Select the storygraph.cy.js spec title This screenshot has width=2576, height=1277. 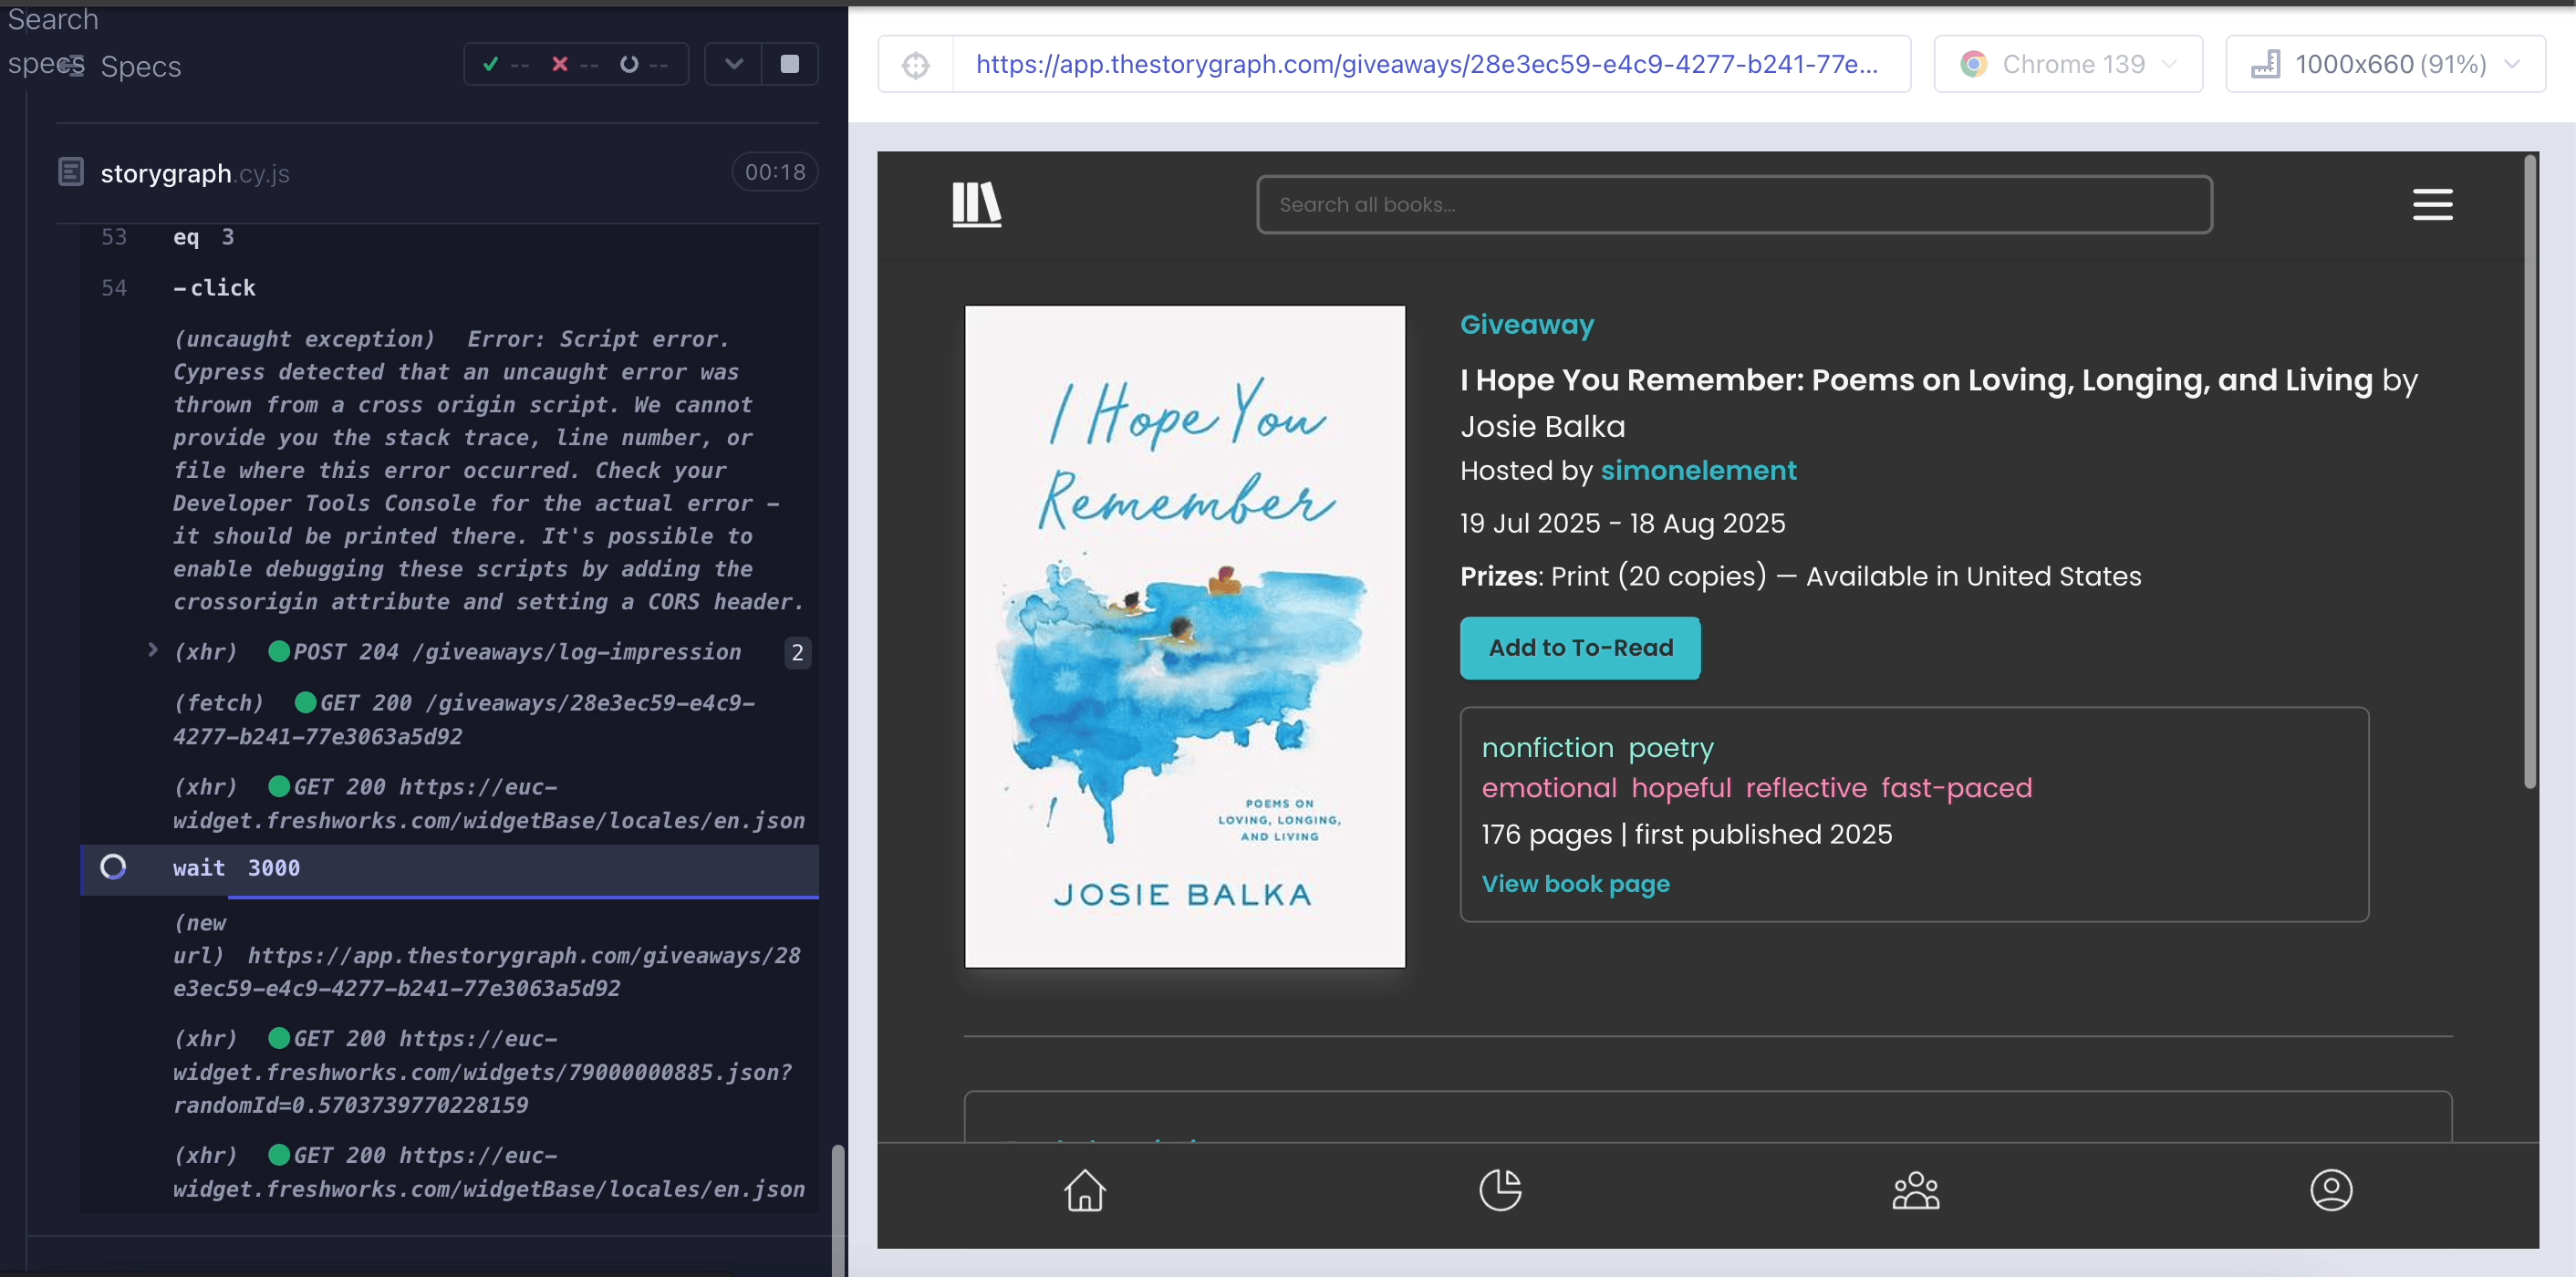point(195,173)
